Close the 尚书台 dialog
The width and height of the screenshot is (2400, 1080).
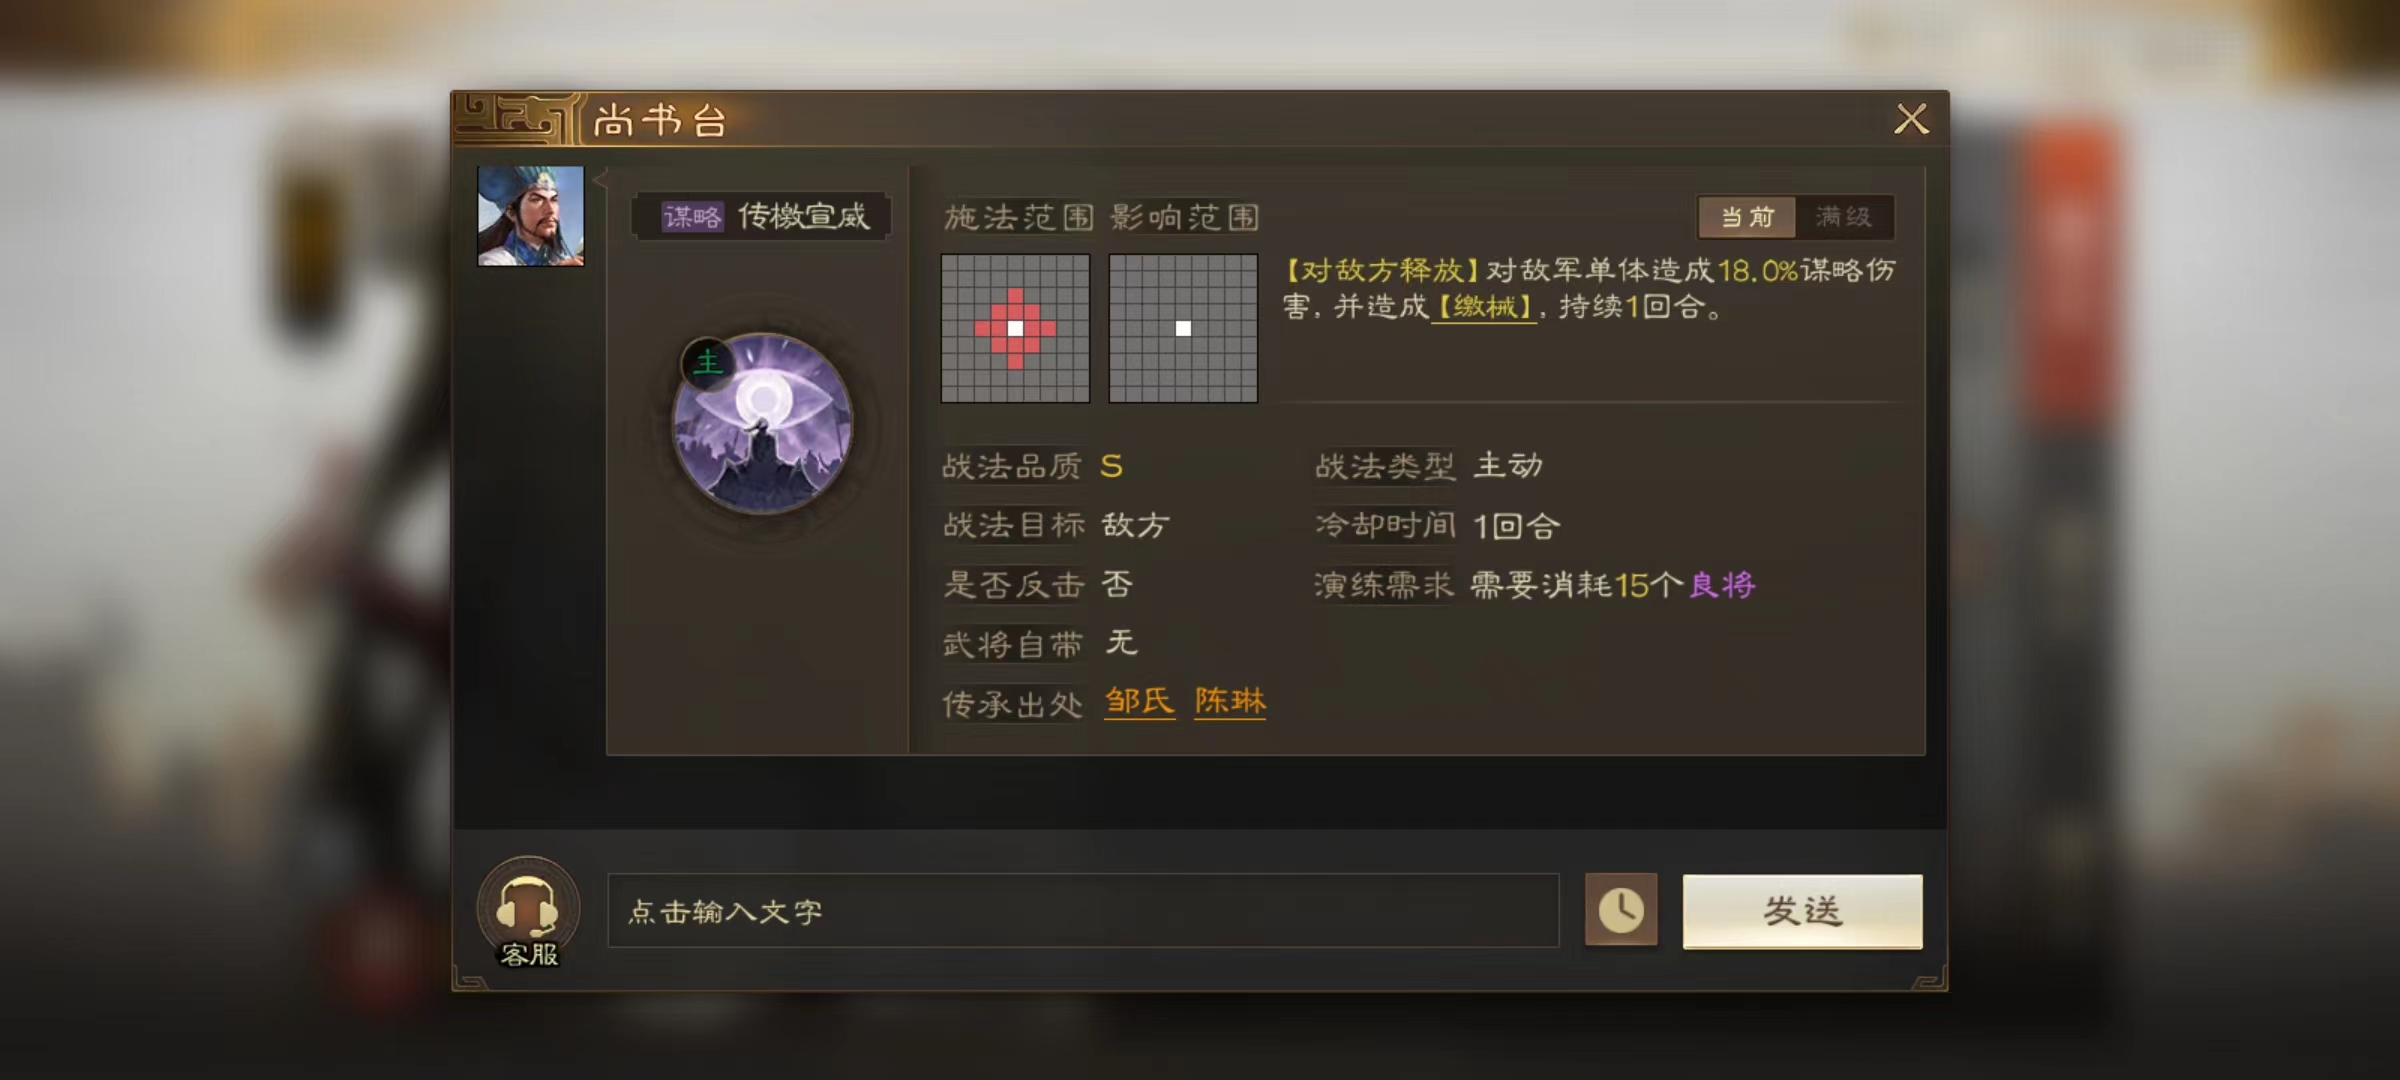[x=1911, y=119]
